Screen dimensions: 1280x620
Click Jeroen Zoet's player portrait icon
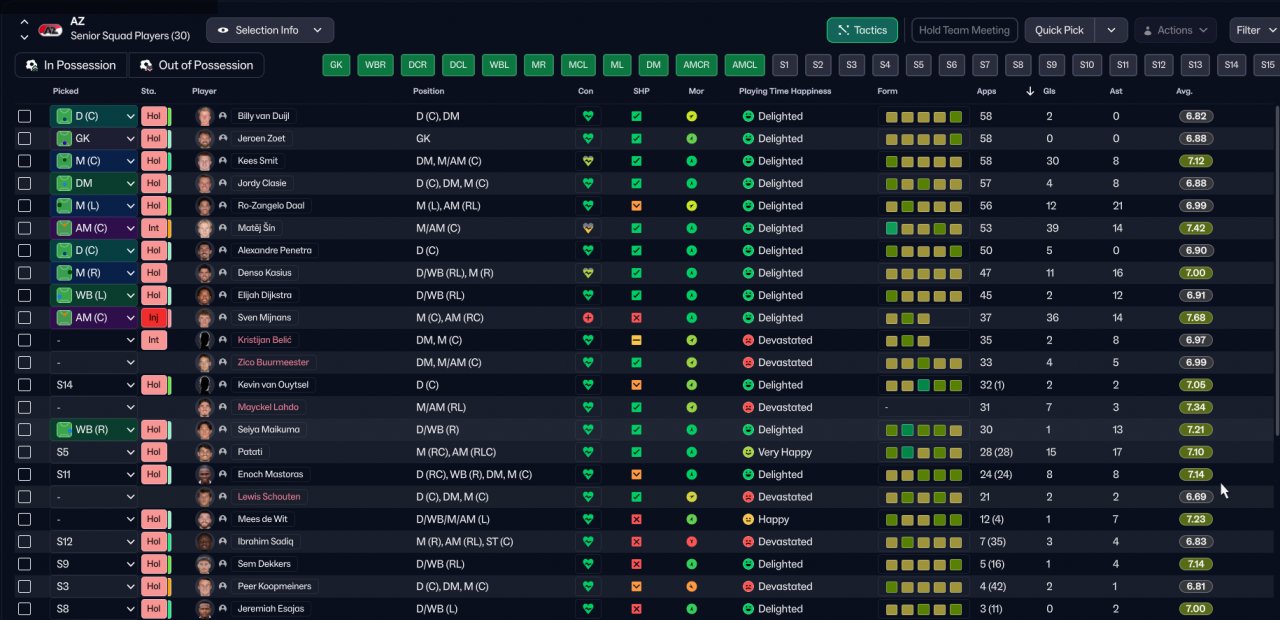(x=205, y=139)
